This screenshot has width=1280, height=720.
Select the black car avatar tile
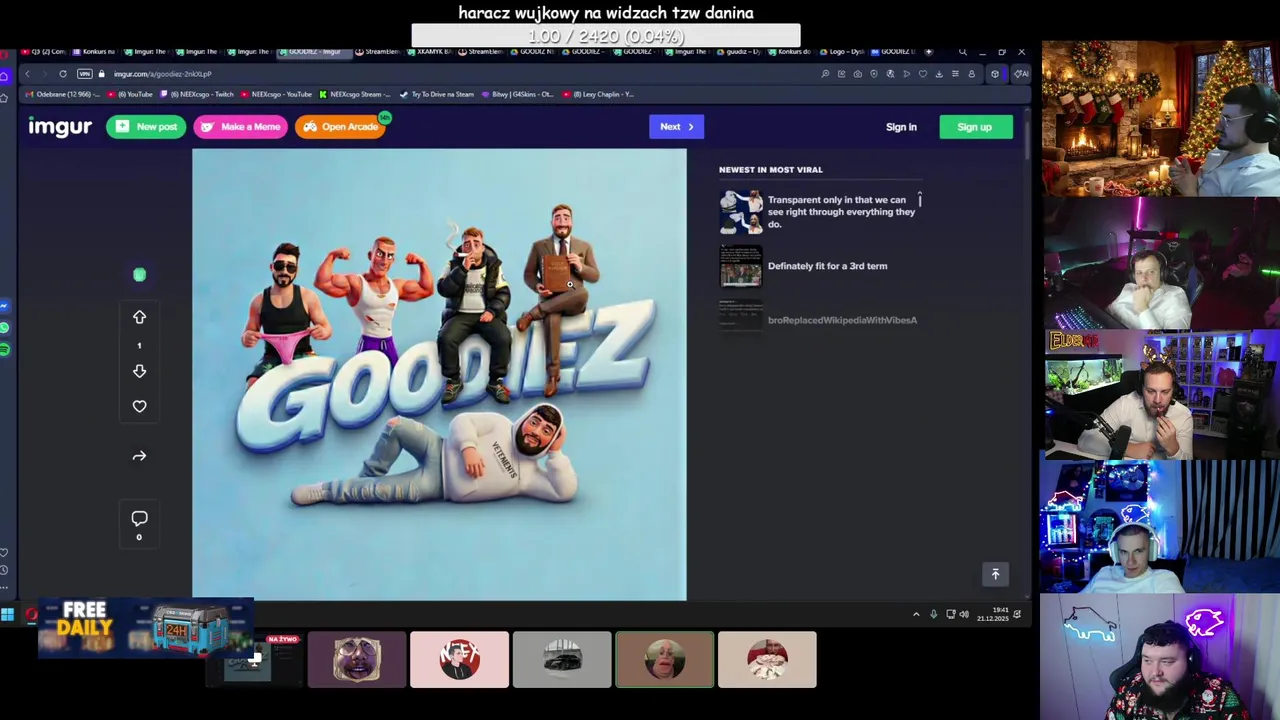coord(562,660)
